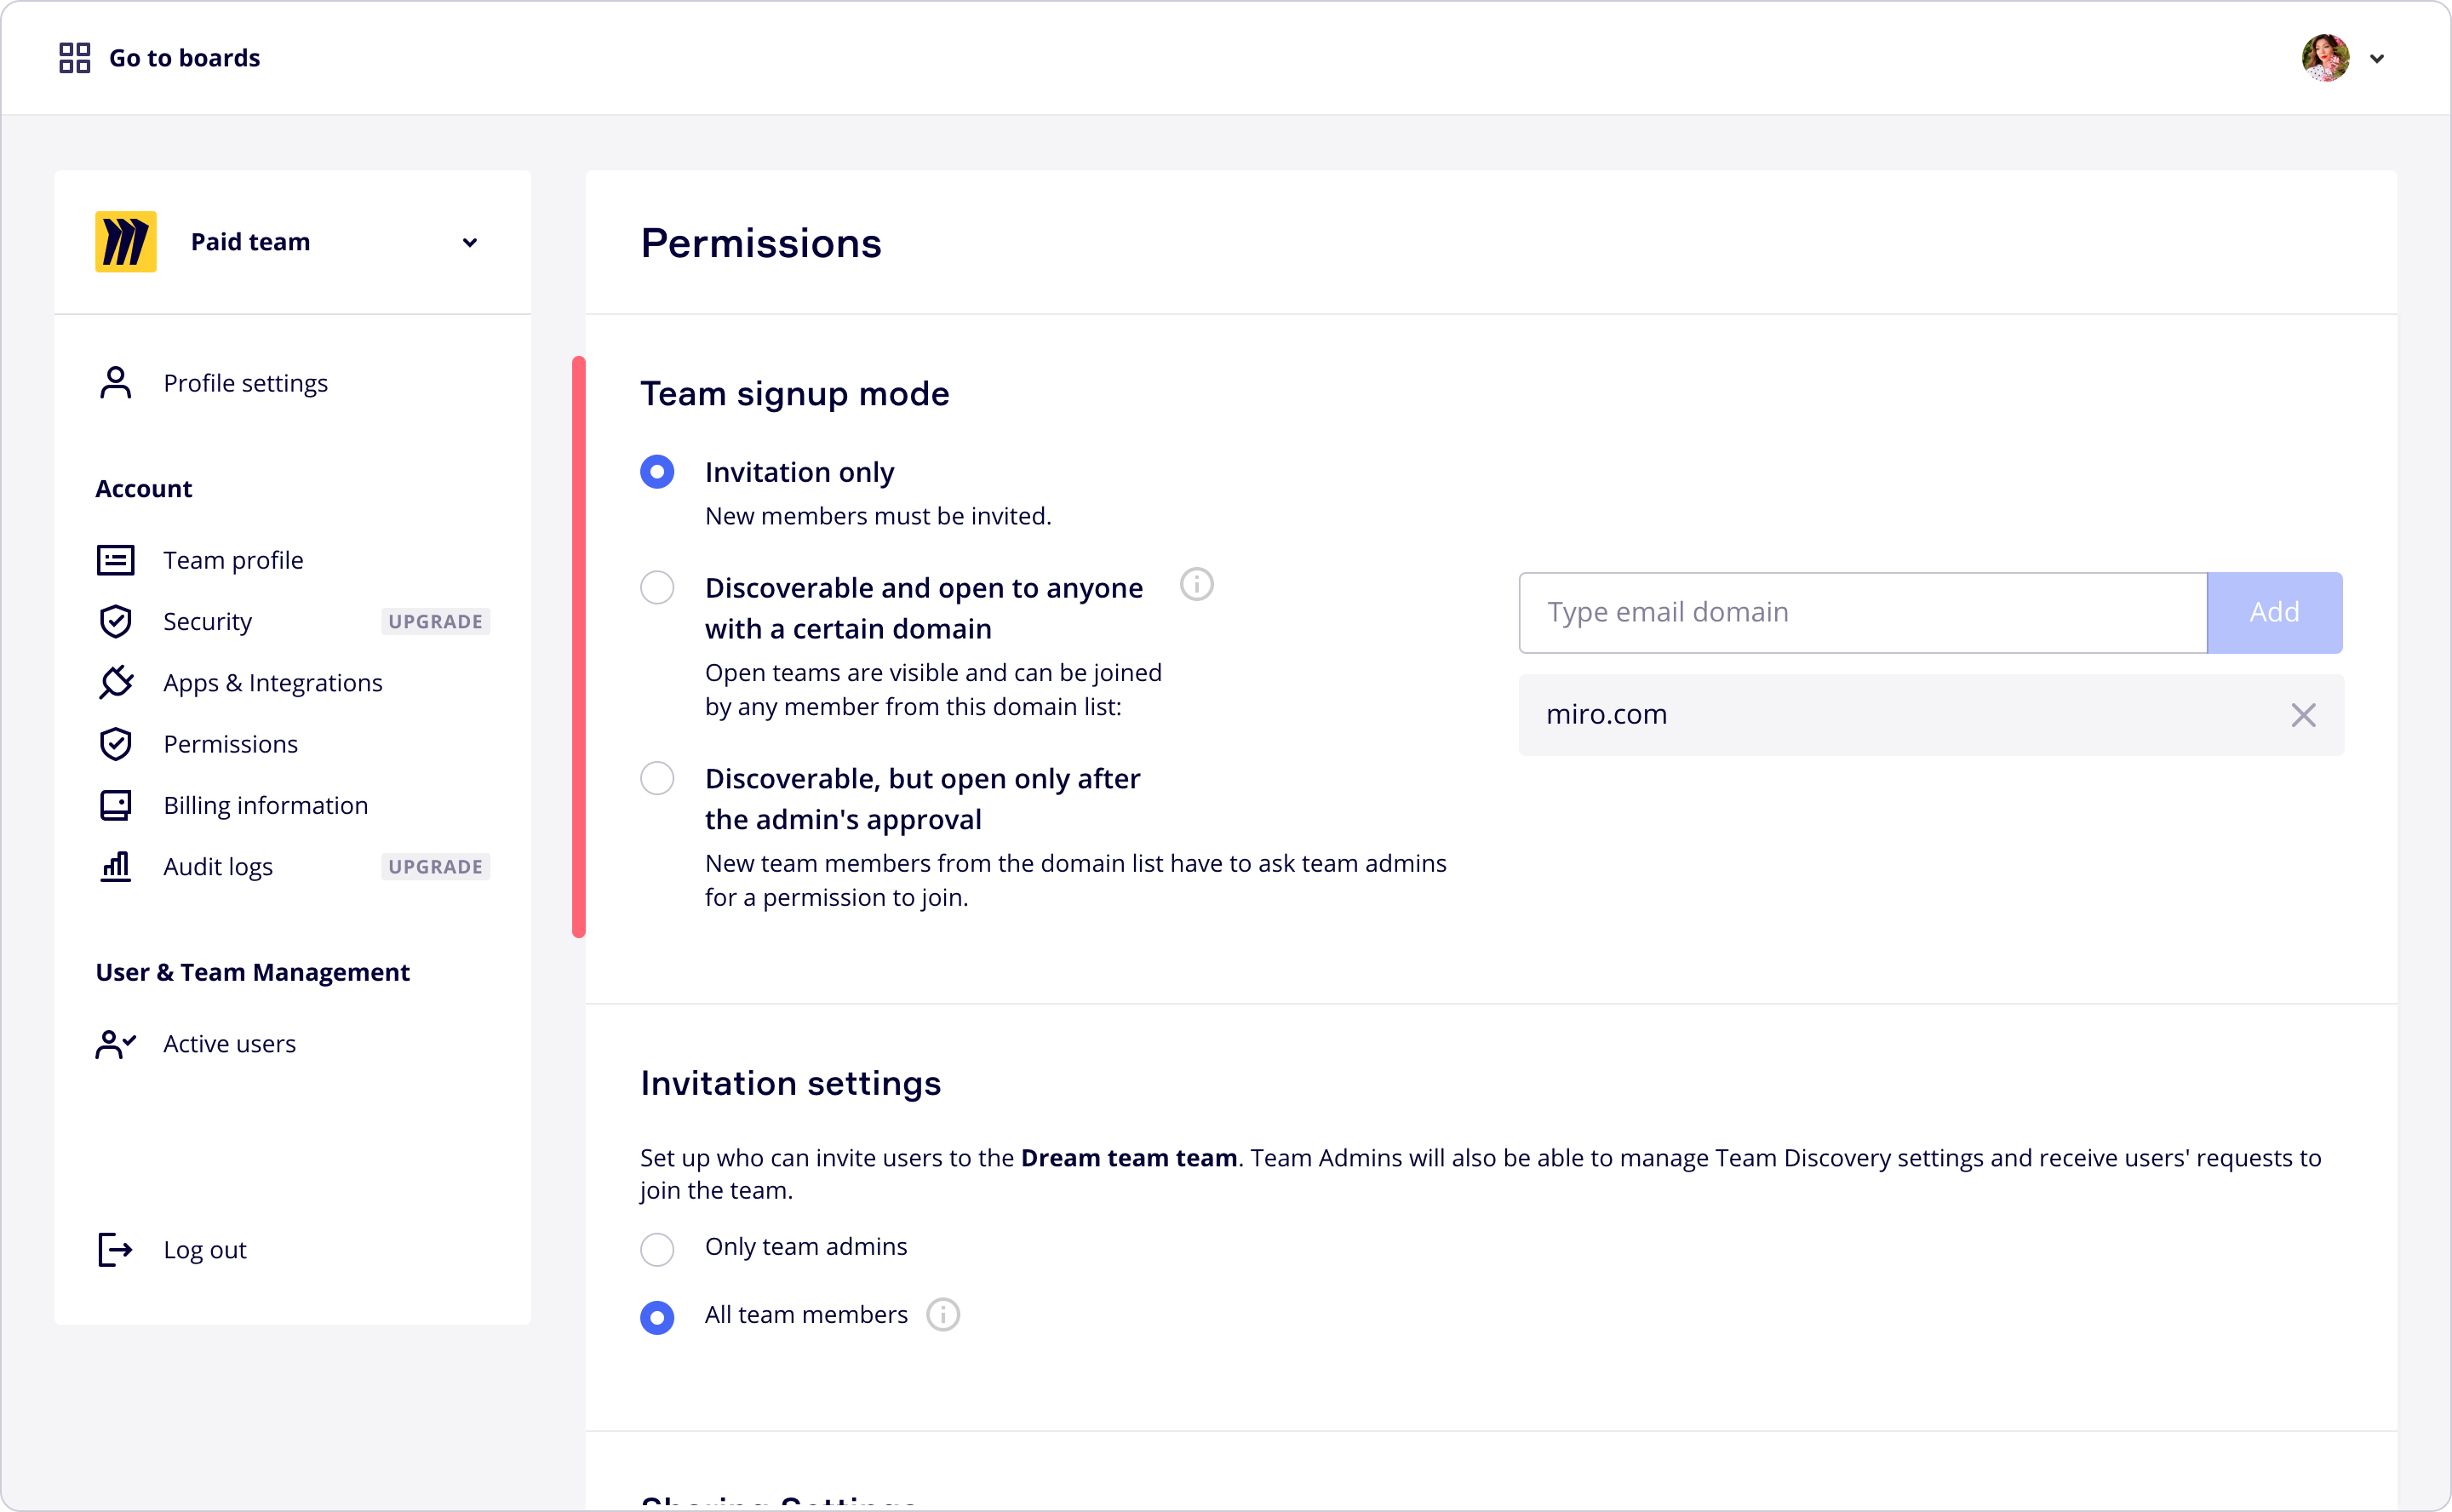Click the info icon beside domain signup option
This screenshot has width=2452, height=1512.
click(x=1196, y=584)
